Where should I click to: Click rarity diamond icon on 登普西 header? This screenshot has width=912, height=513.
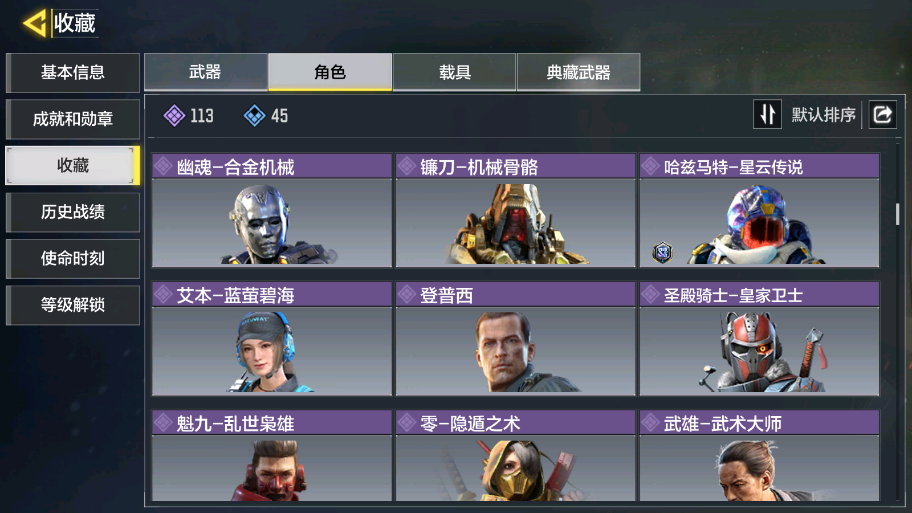point(407,295)
